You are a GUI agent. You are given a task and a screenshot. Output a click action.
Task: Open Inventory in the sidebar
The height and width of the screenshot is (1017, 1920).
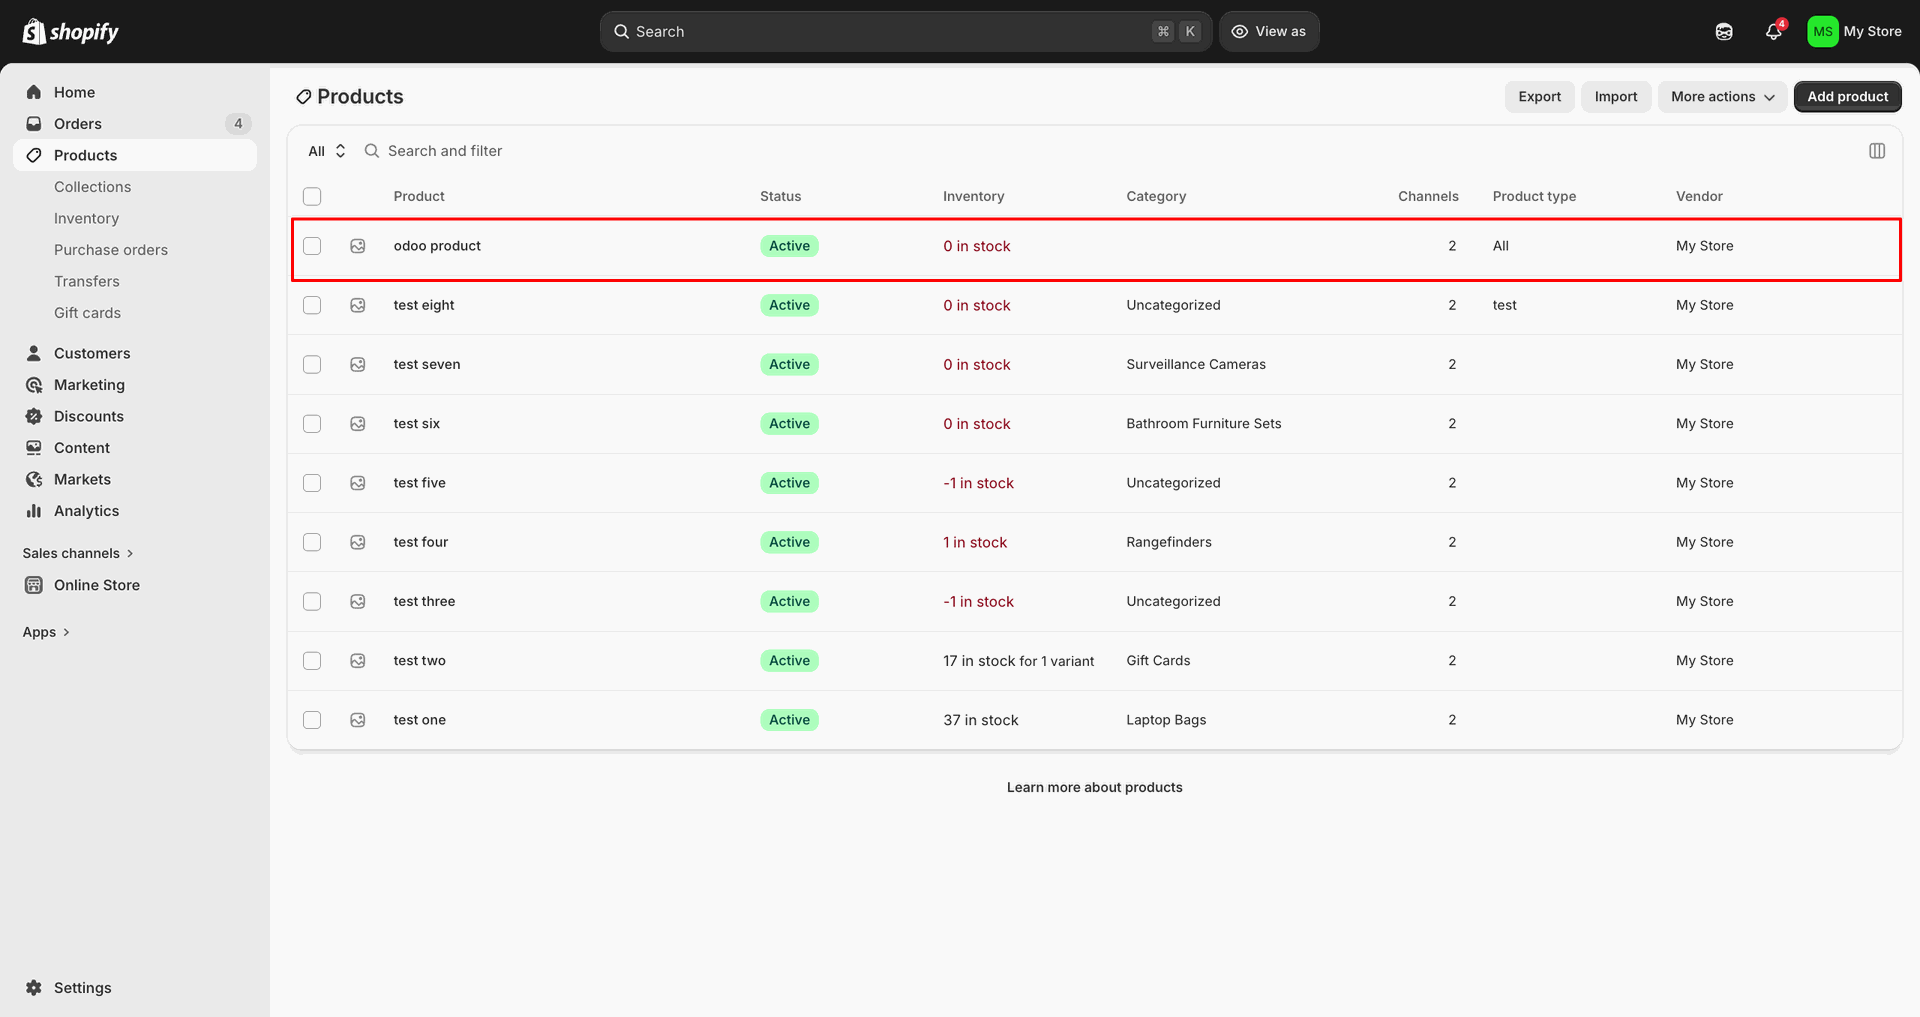pyautogui.click(x=86, y=218)
